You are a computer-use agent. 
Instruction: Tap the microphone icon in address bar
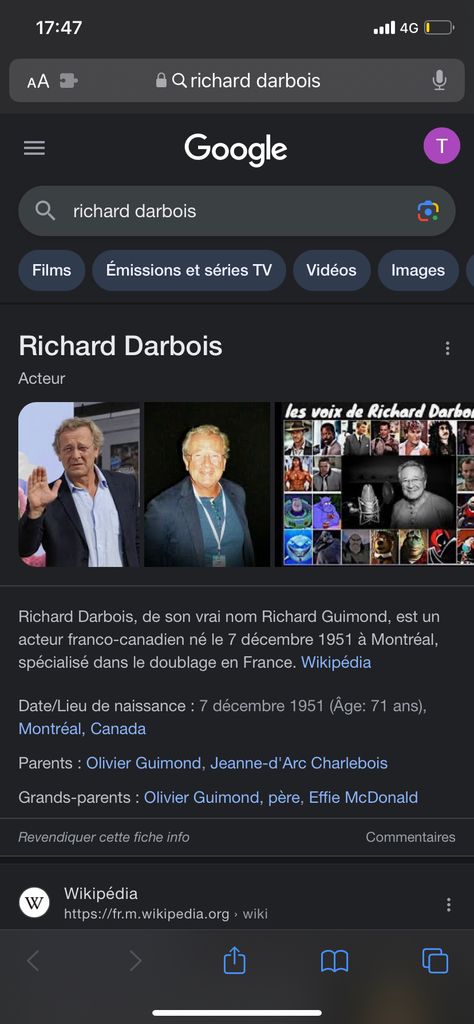pyautogui.click(x=439, y=80)
